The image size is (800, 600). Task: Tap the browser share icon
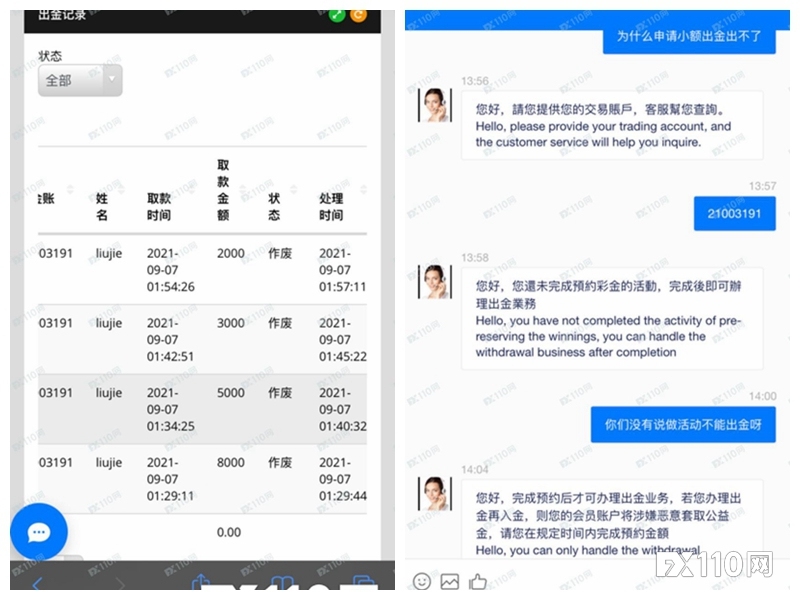tap(200, 582)
